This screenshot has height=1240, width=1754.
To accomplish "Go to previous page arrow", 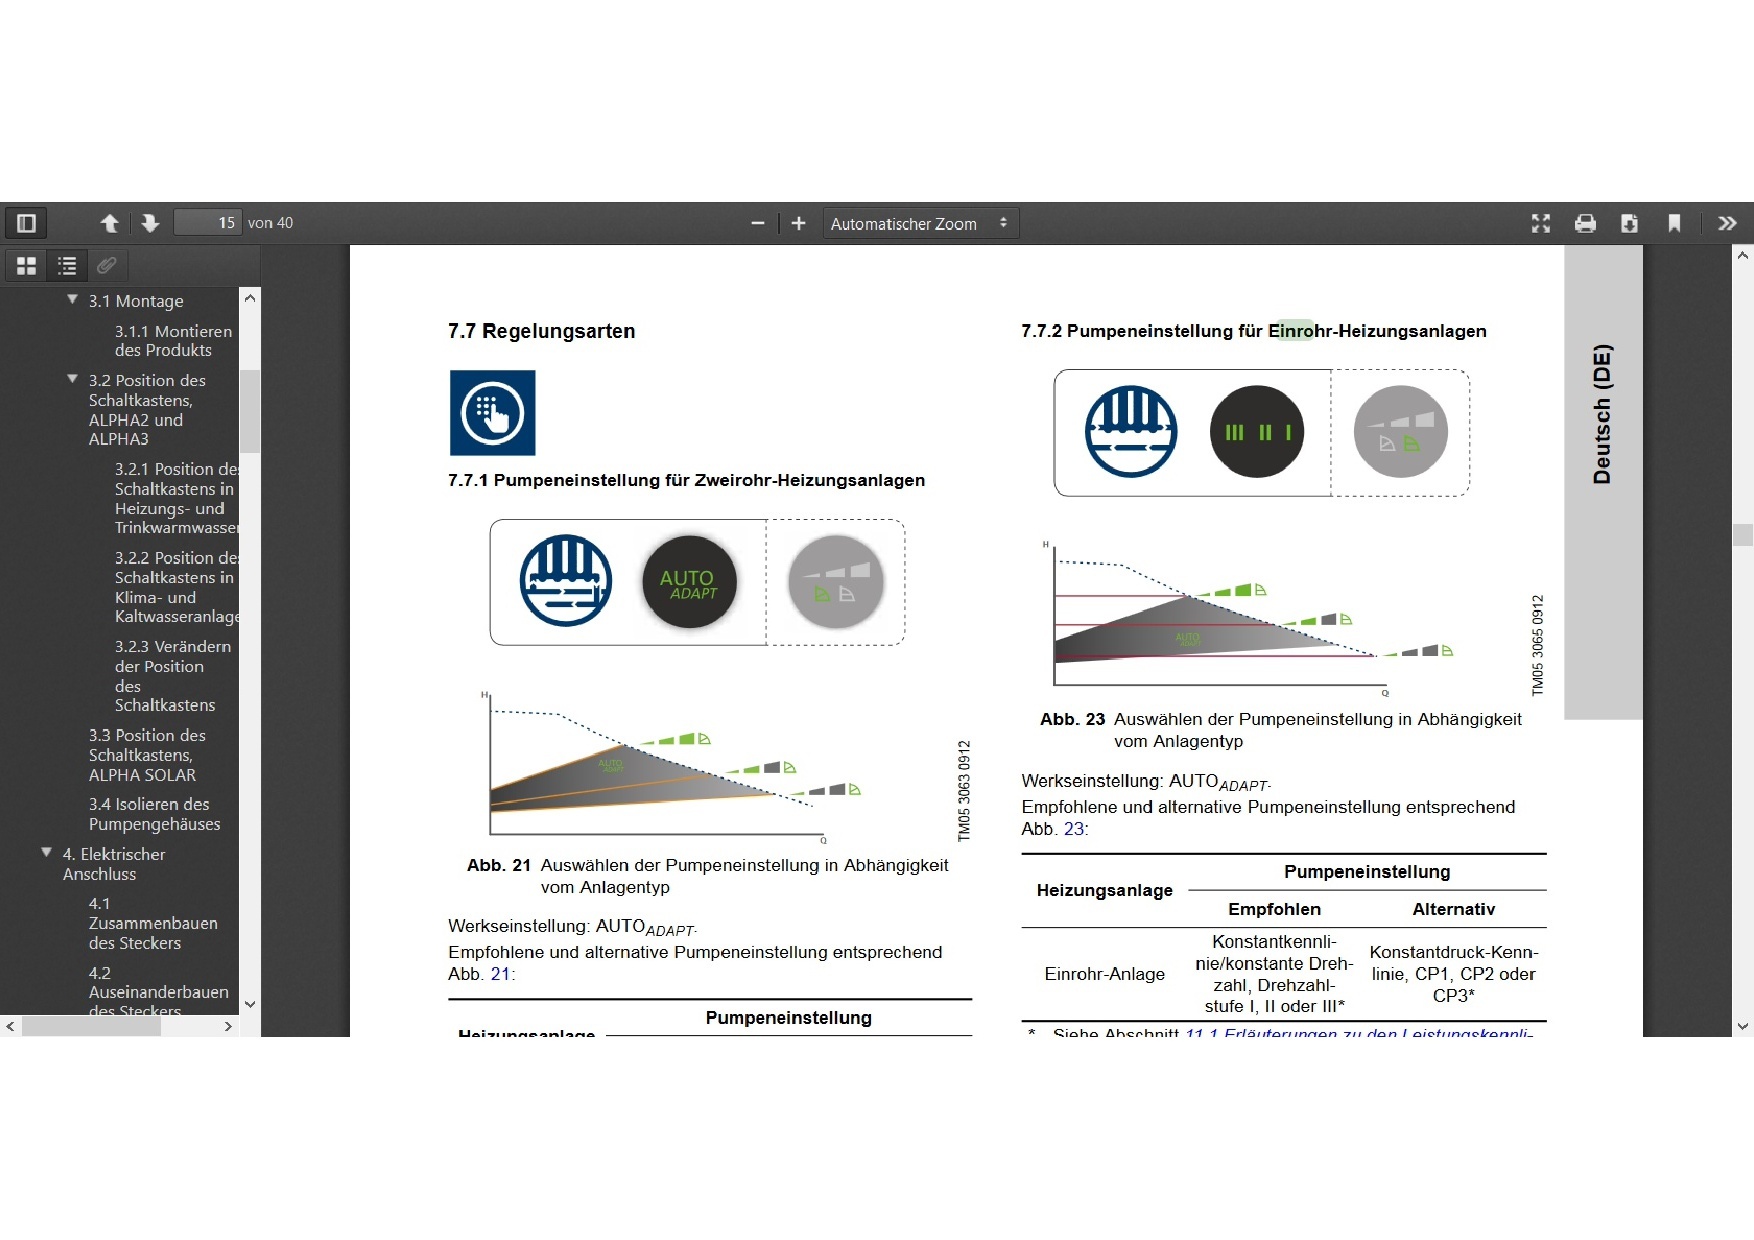I will (x=110, y=223).
